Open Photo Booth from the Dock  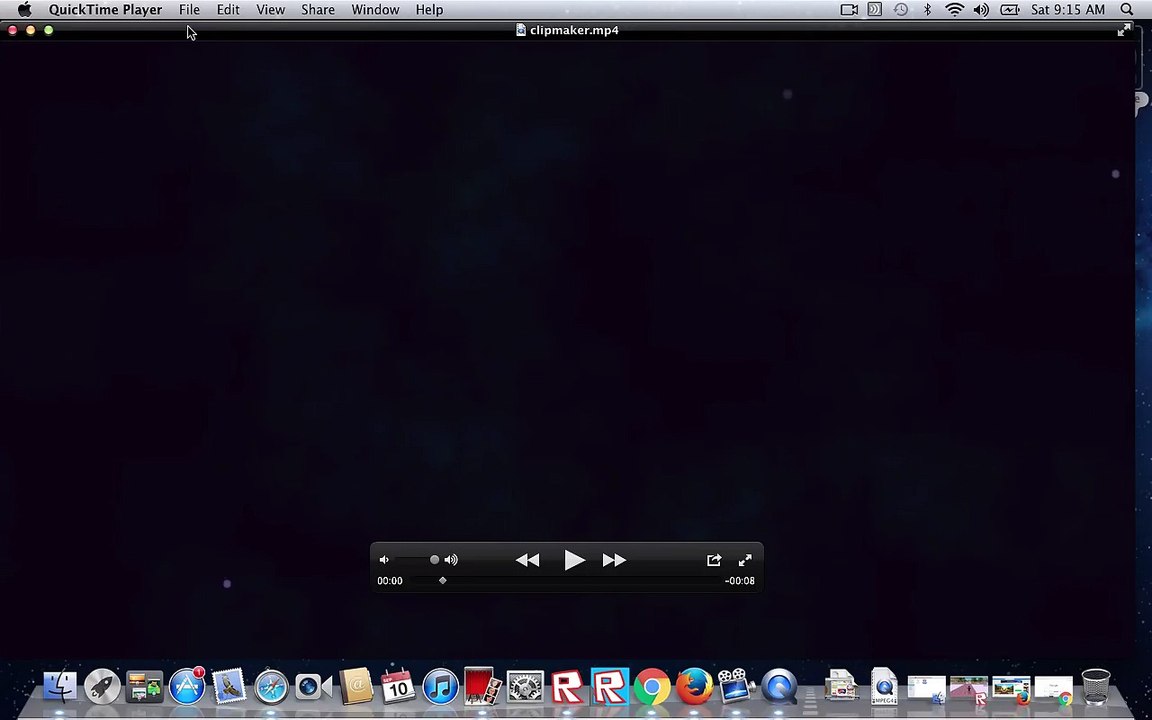483,687
